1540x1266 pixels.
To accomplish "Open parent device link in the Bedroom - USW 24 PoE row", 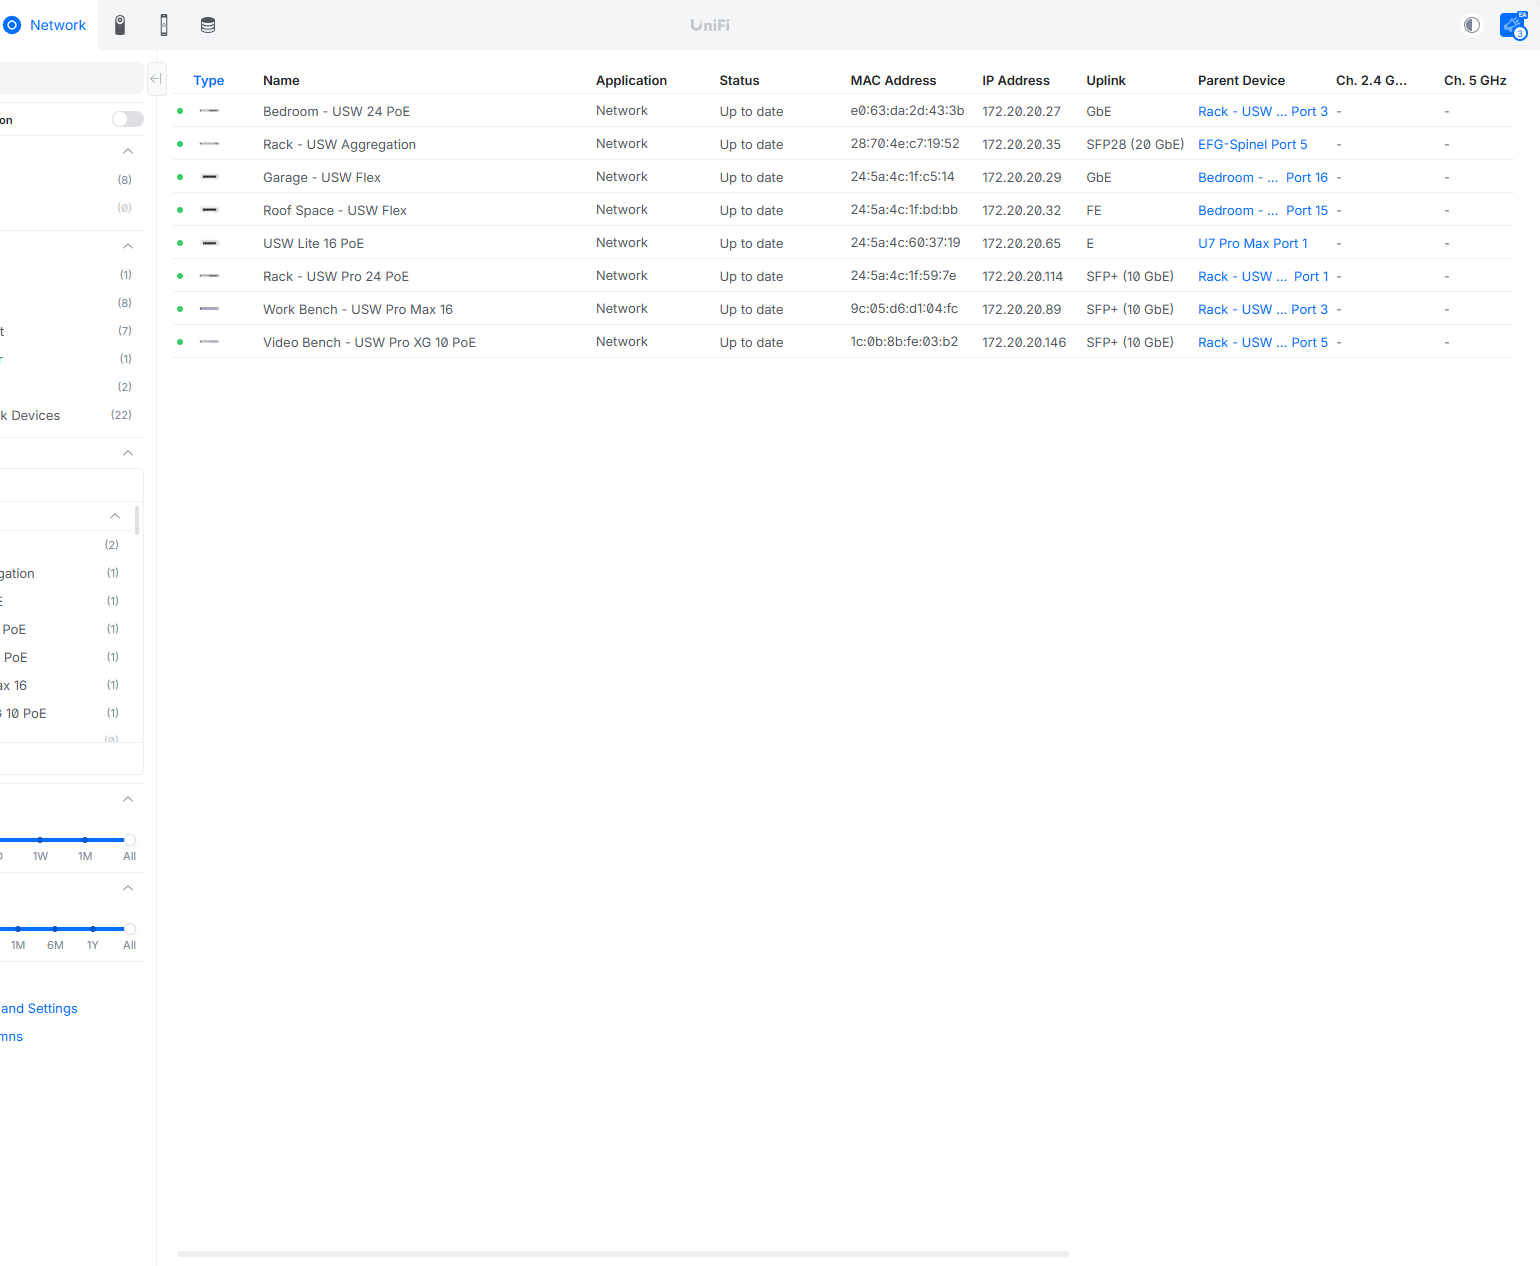I will pyautogui.click(x=1263, y=112).
